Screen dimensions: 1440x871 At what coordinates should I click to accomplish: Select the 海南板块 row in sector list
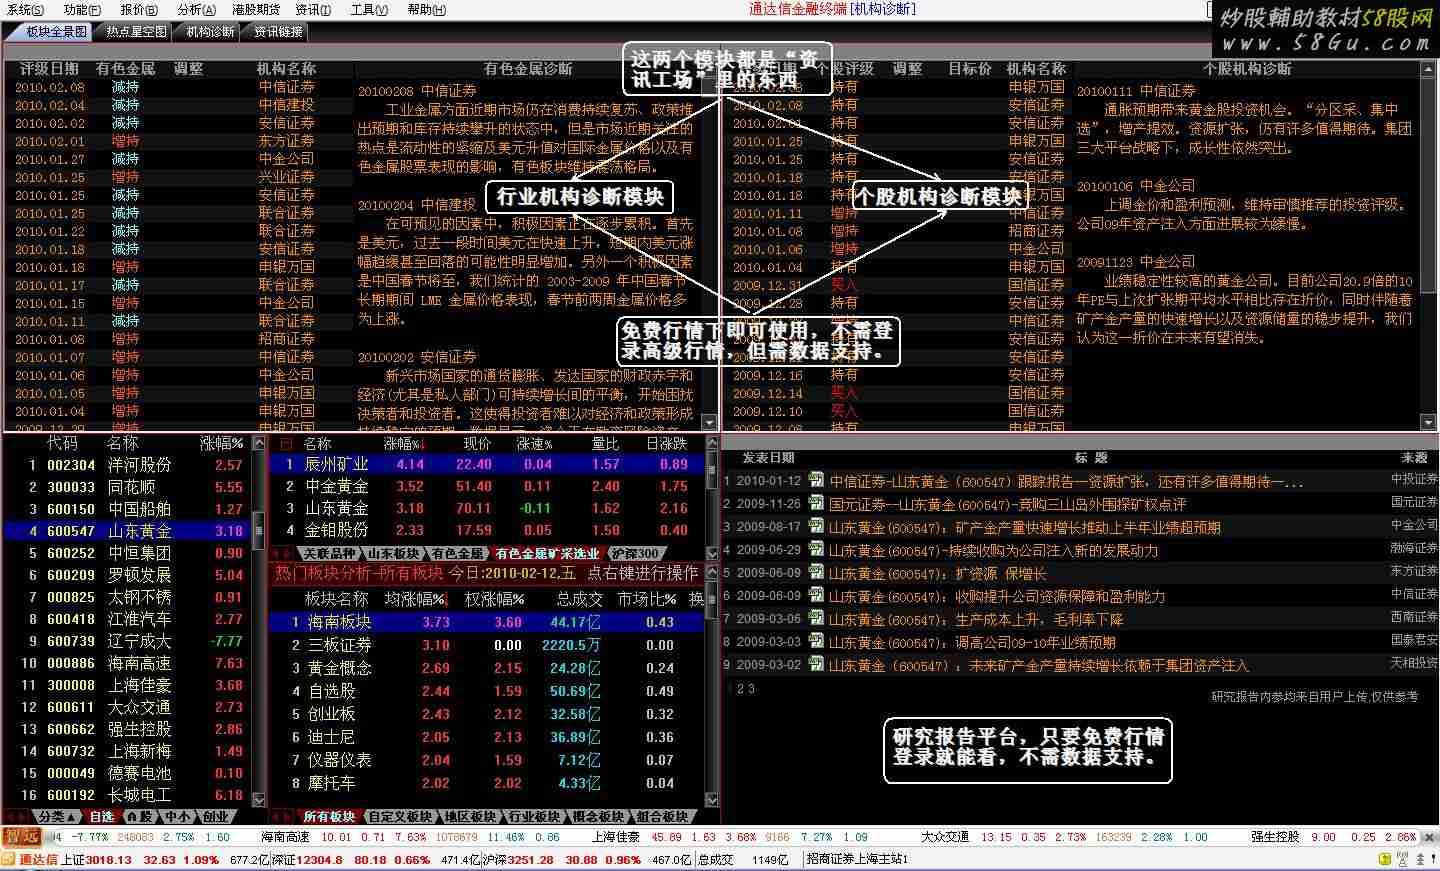pos(487,622)
